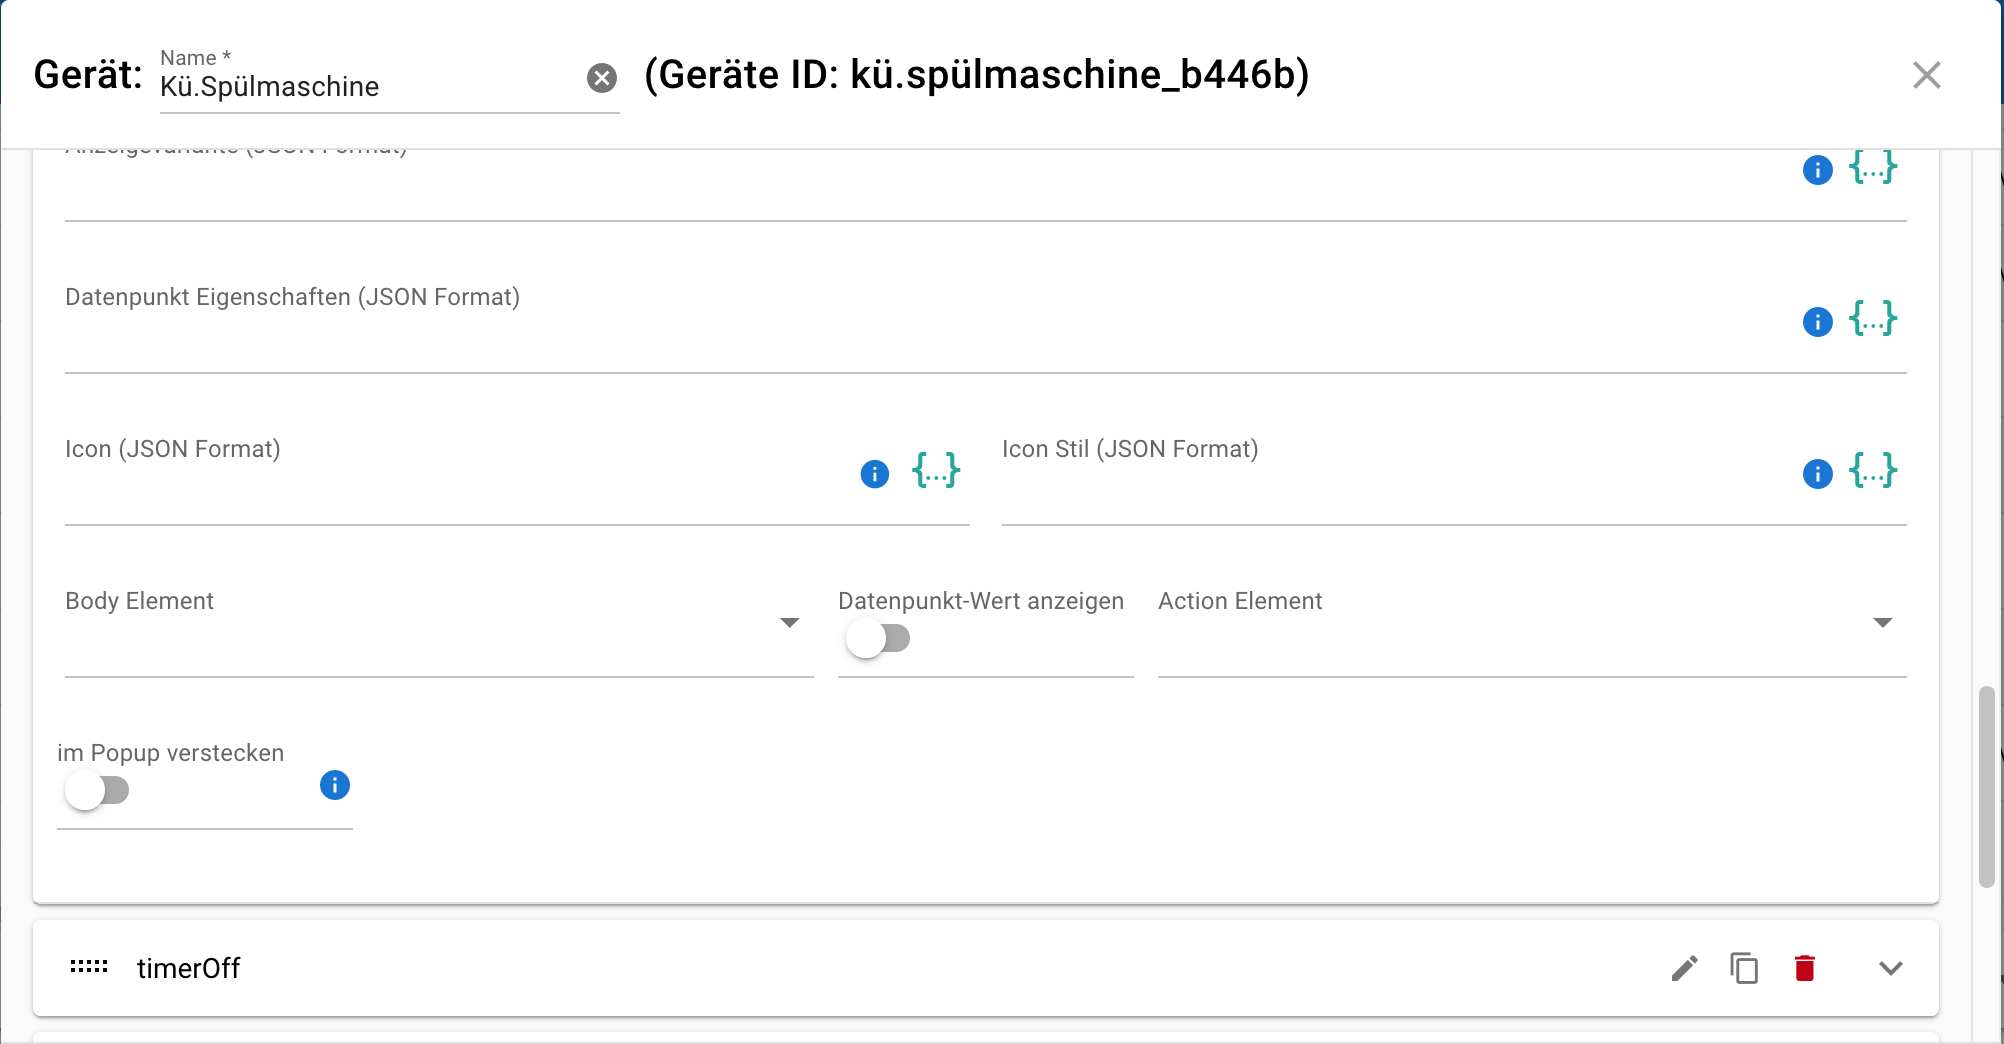
Task: Open the Action Element dropdown
Action: (x=1530, y=624)
